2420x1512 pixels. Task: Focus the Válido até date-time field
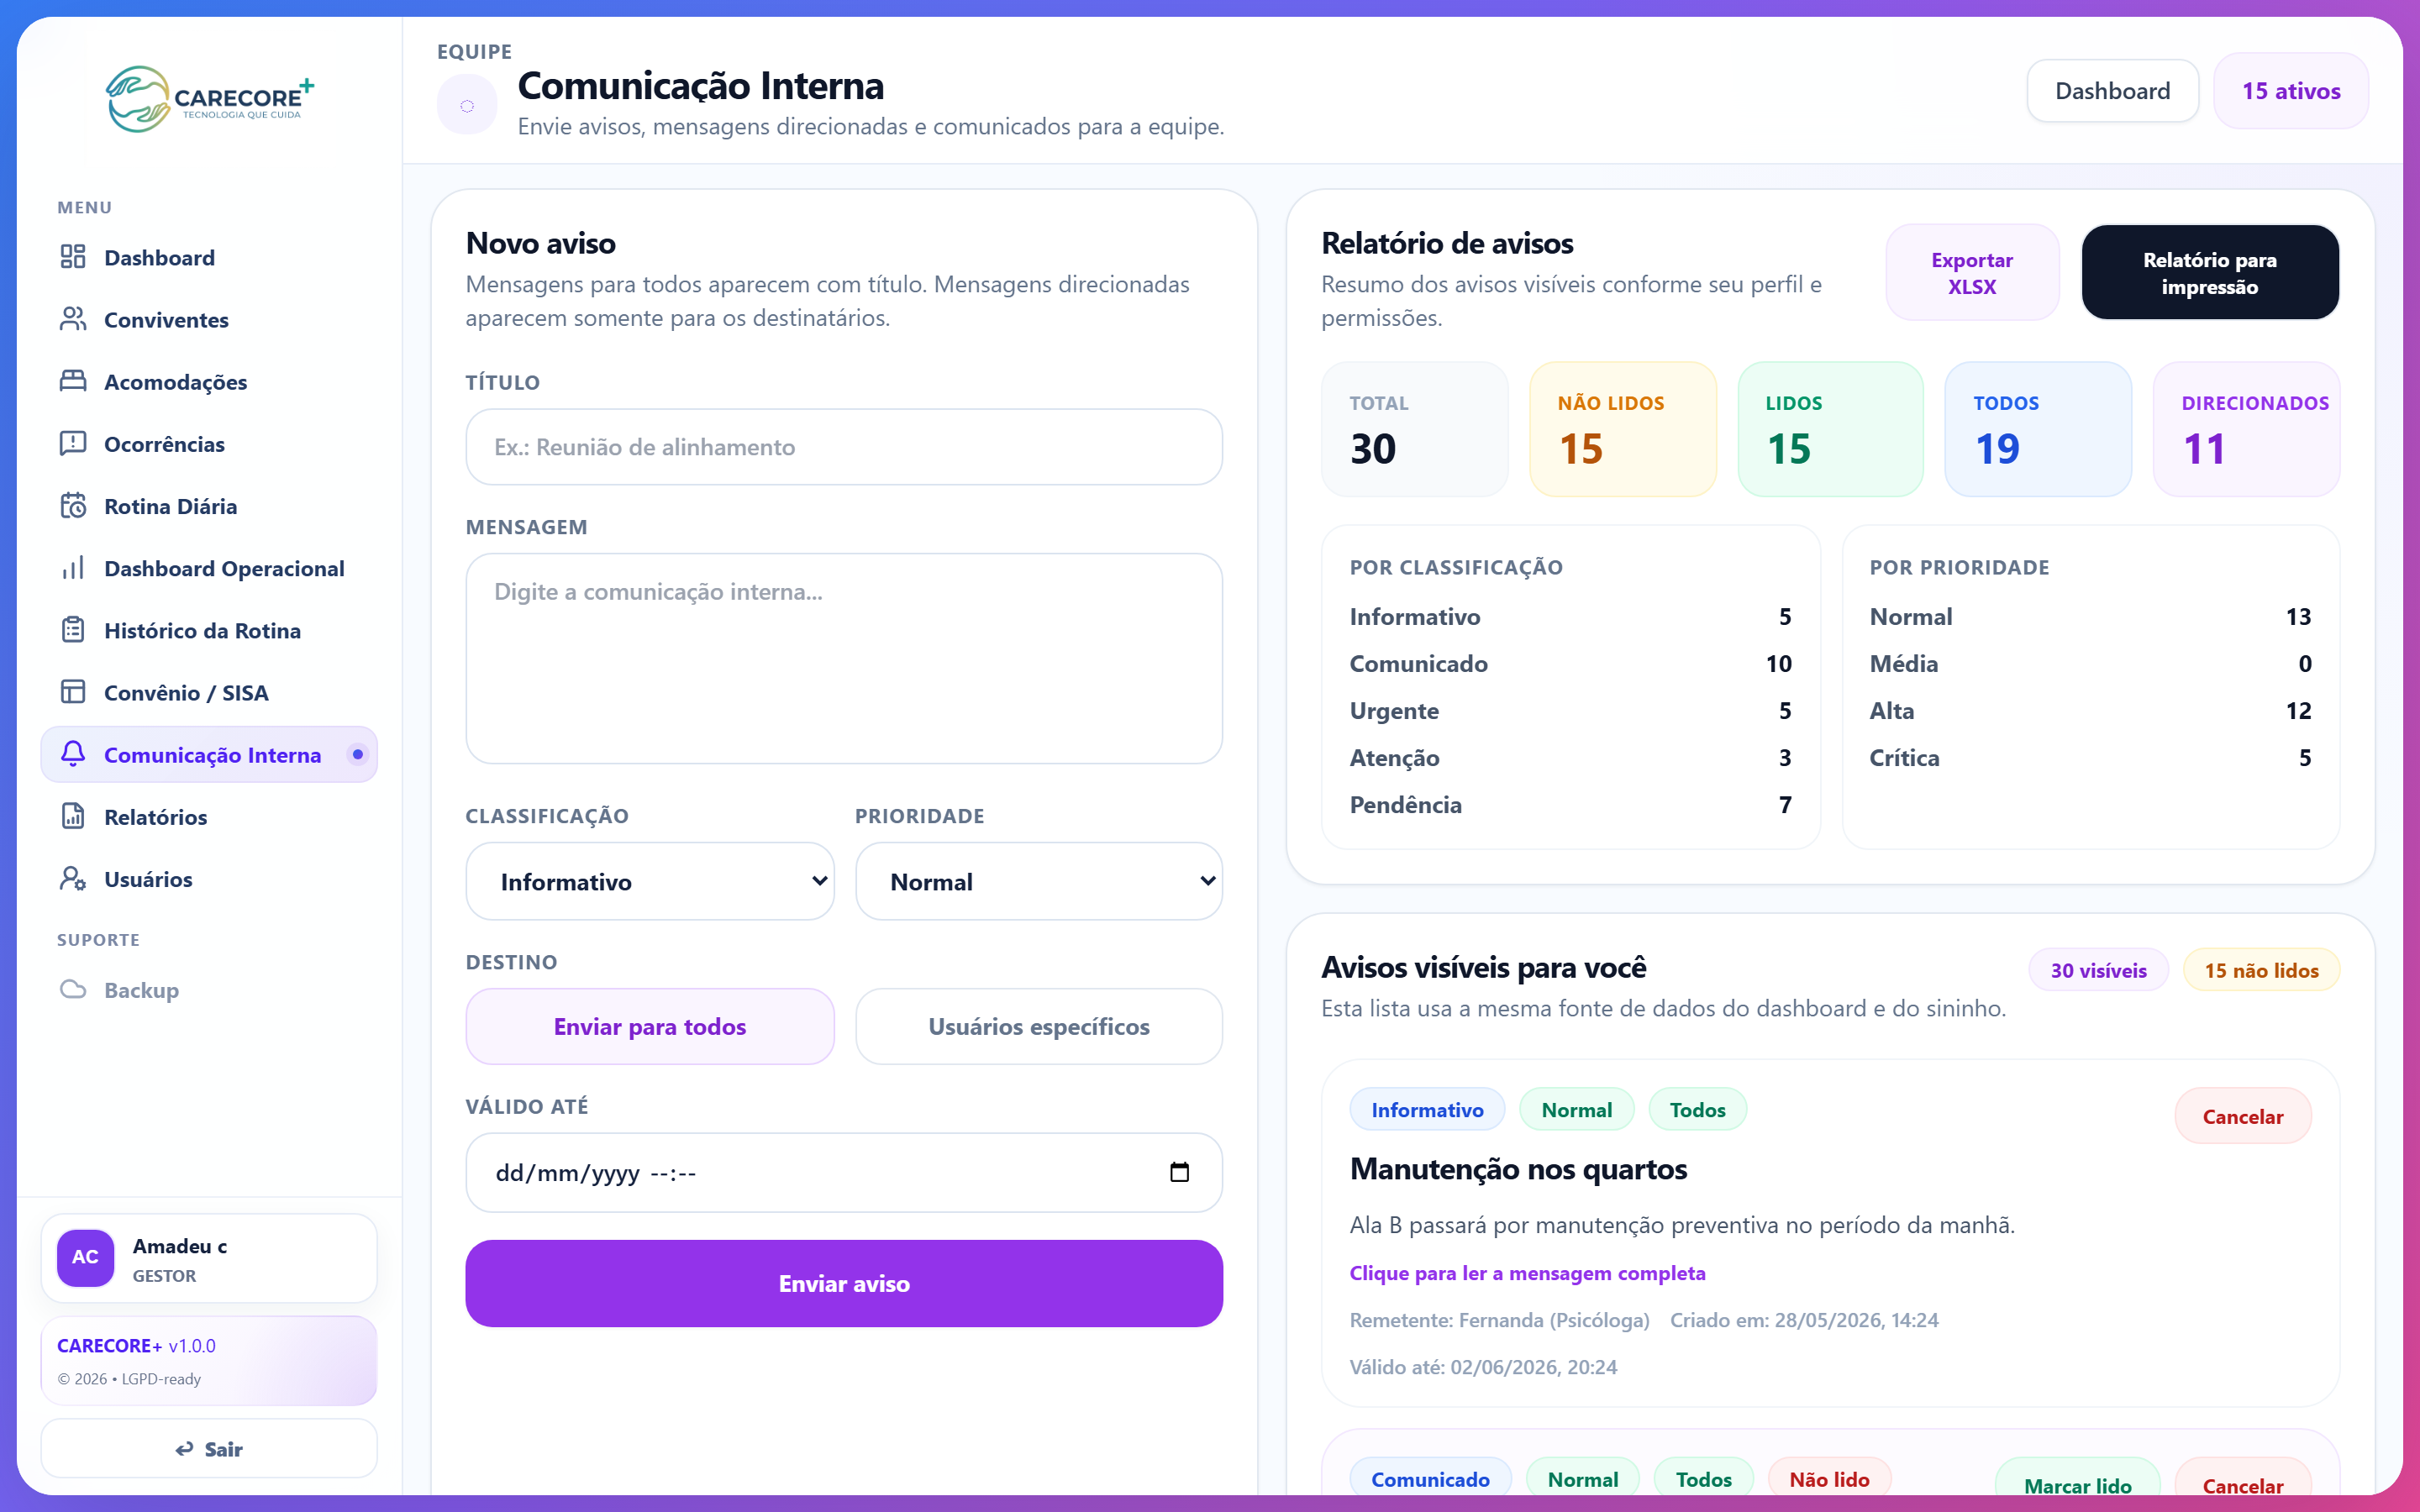(844, 1172)
